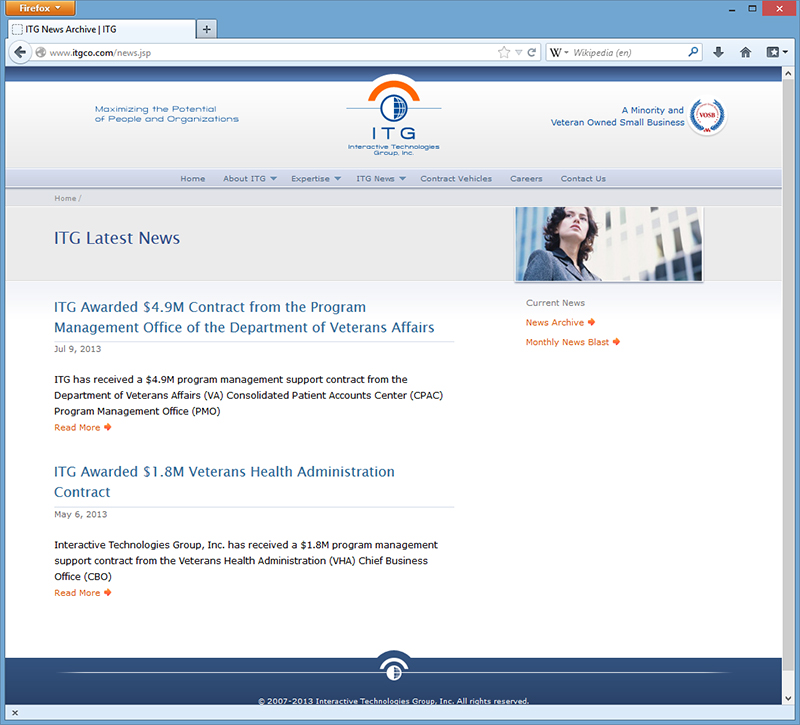Bookmark this page with the star icon
This screenshot has height=725, width=800.
click(504, 52)
